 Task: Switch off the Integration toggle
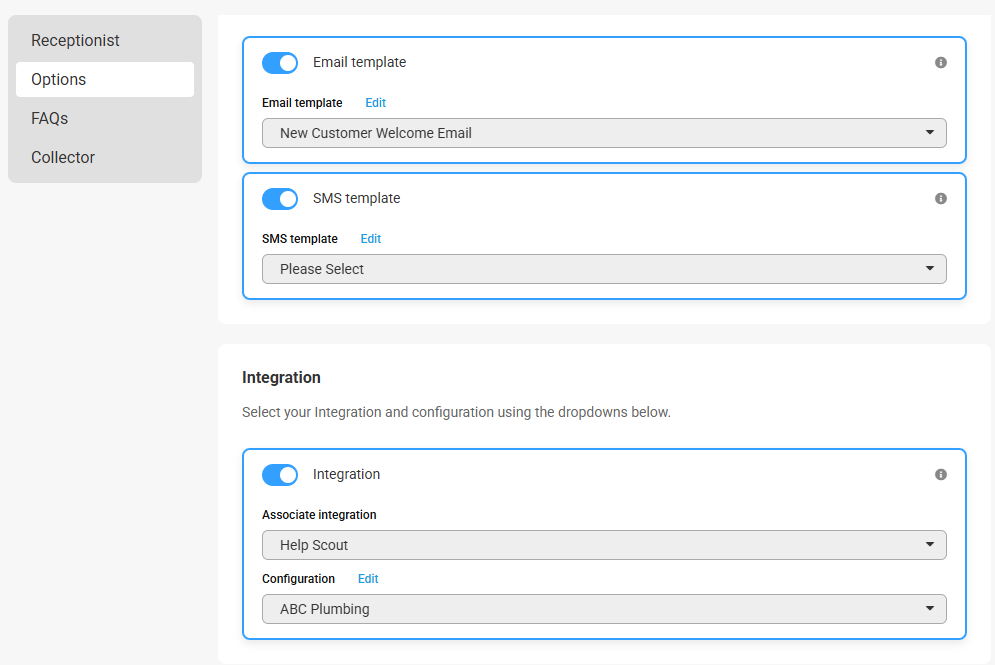click(280, 475)
